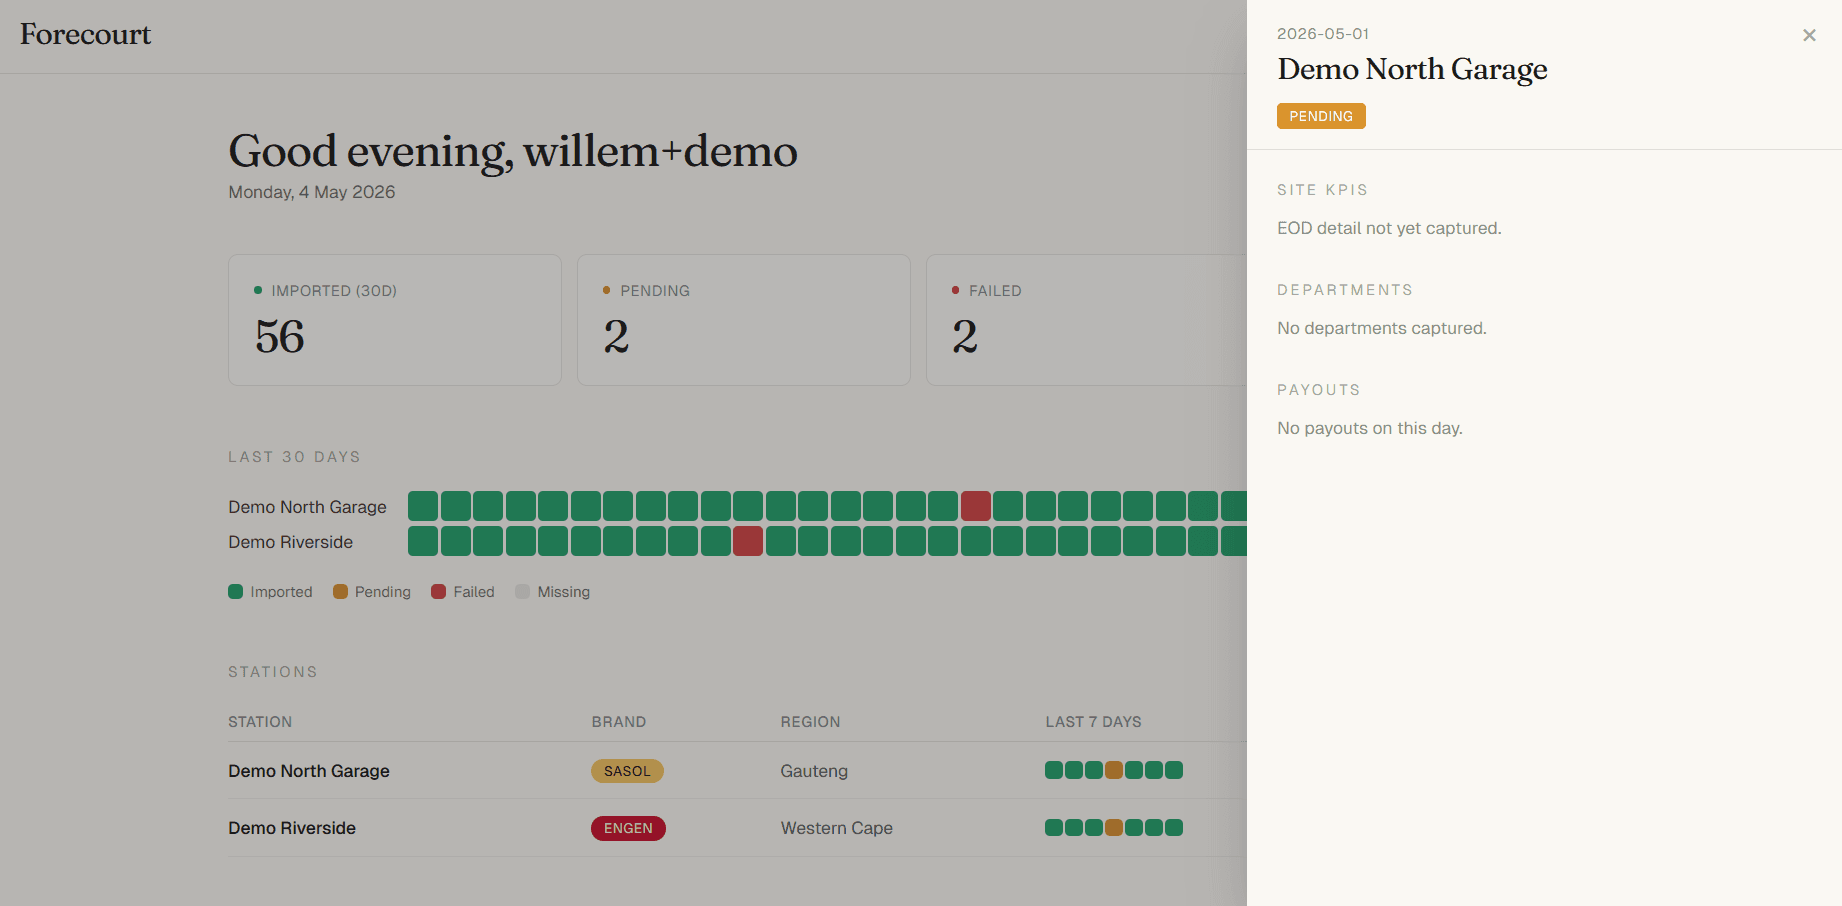This screenshot has height=906, width=1842.
Task: Select the red failed day in Demo Riverside heatmap
Action: coord(748,541)
